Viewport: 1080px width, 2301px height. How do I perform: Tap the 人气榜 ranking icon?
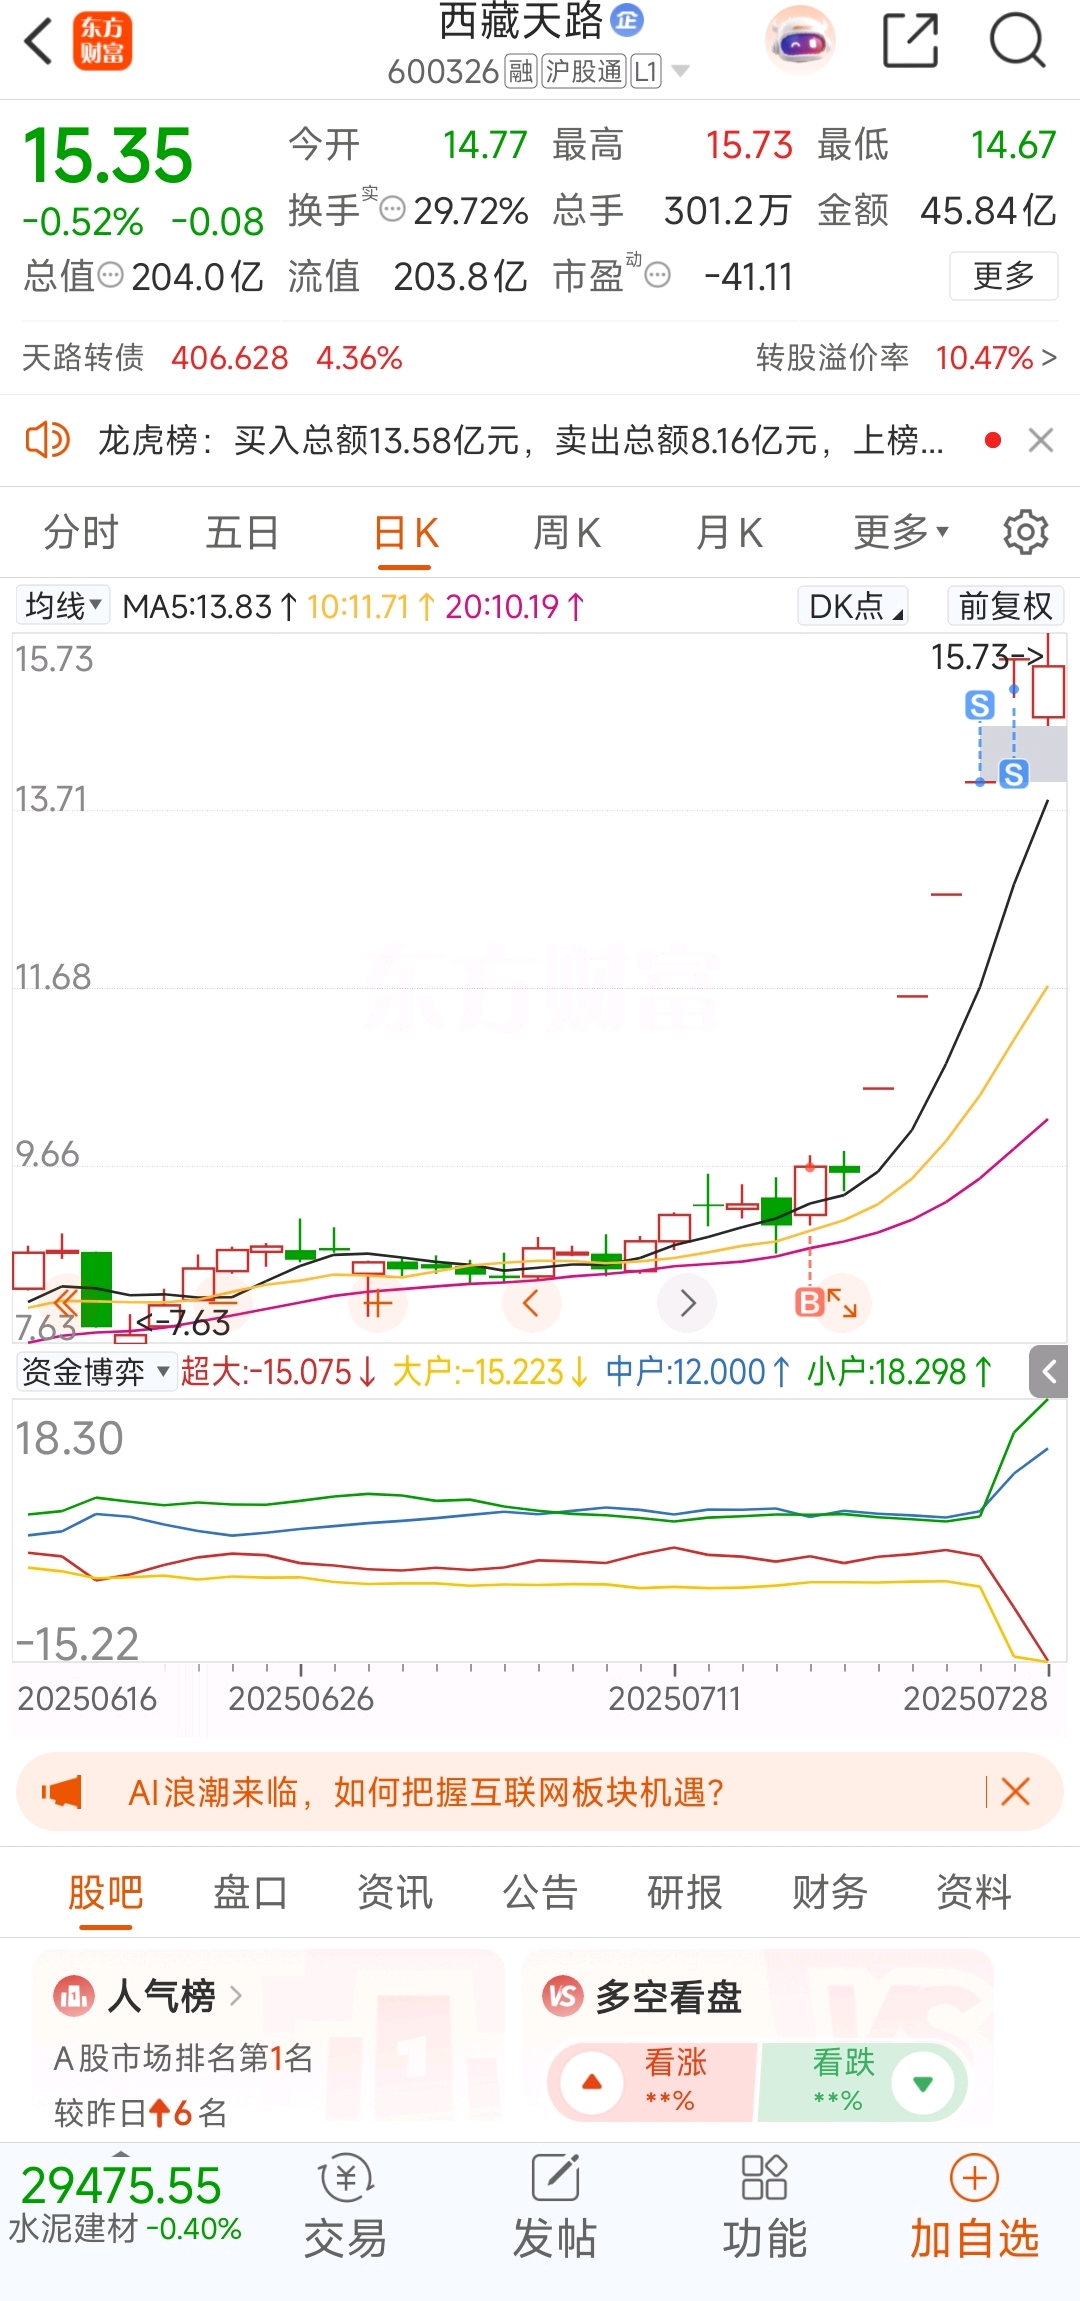[73, 1997]
